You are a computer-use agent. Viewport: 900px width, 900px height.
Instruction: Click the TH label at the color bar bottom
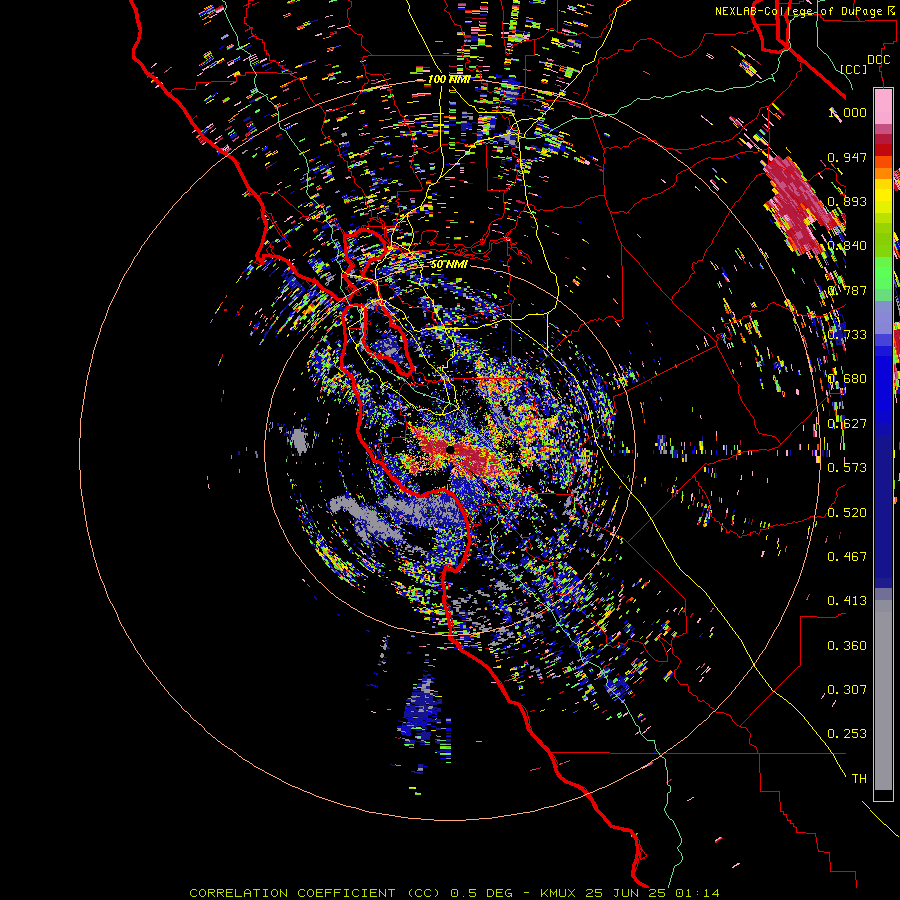tap(859, 779)
